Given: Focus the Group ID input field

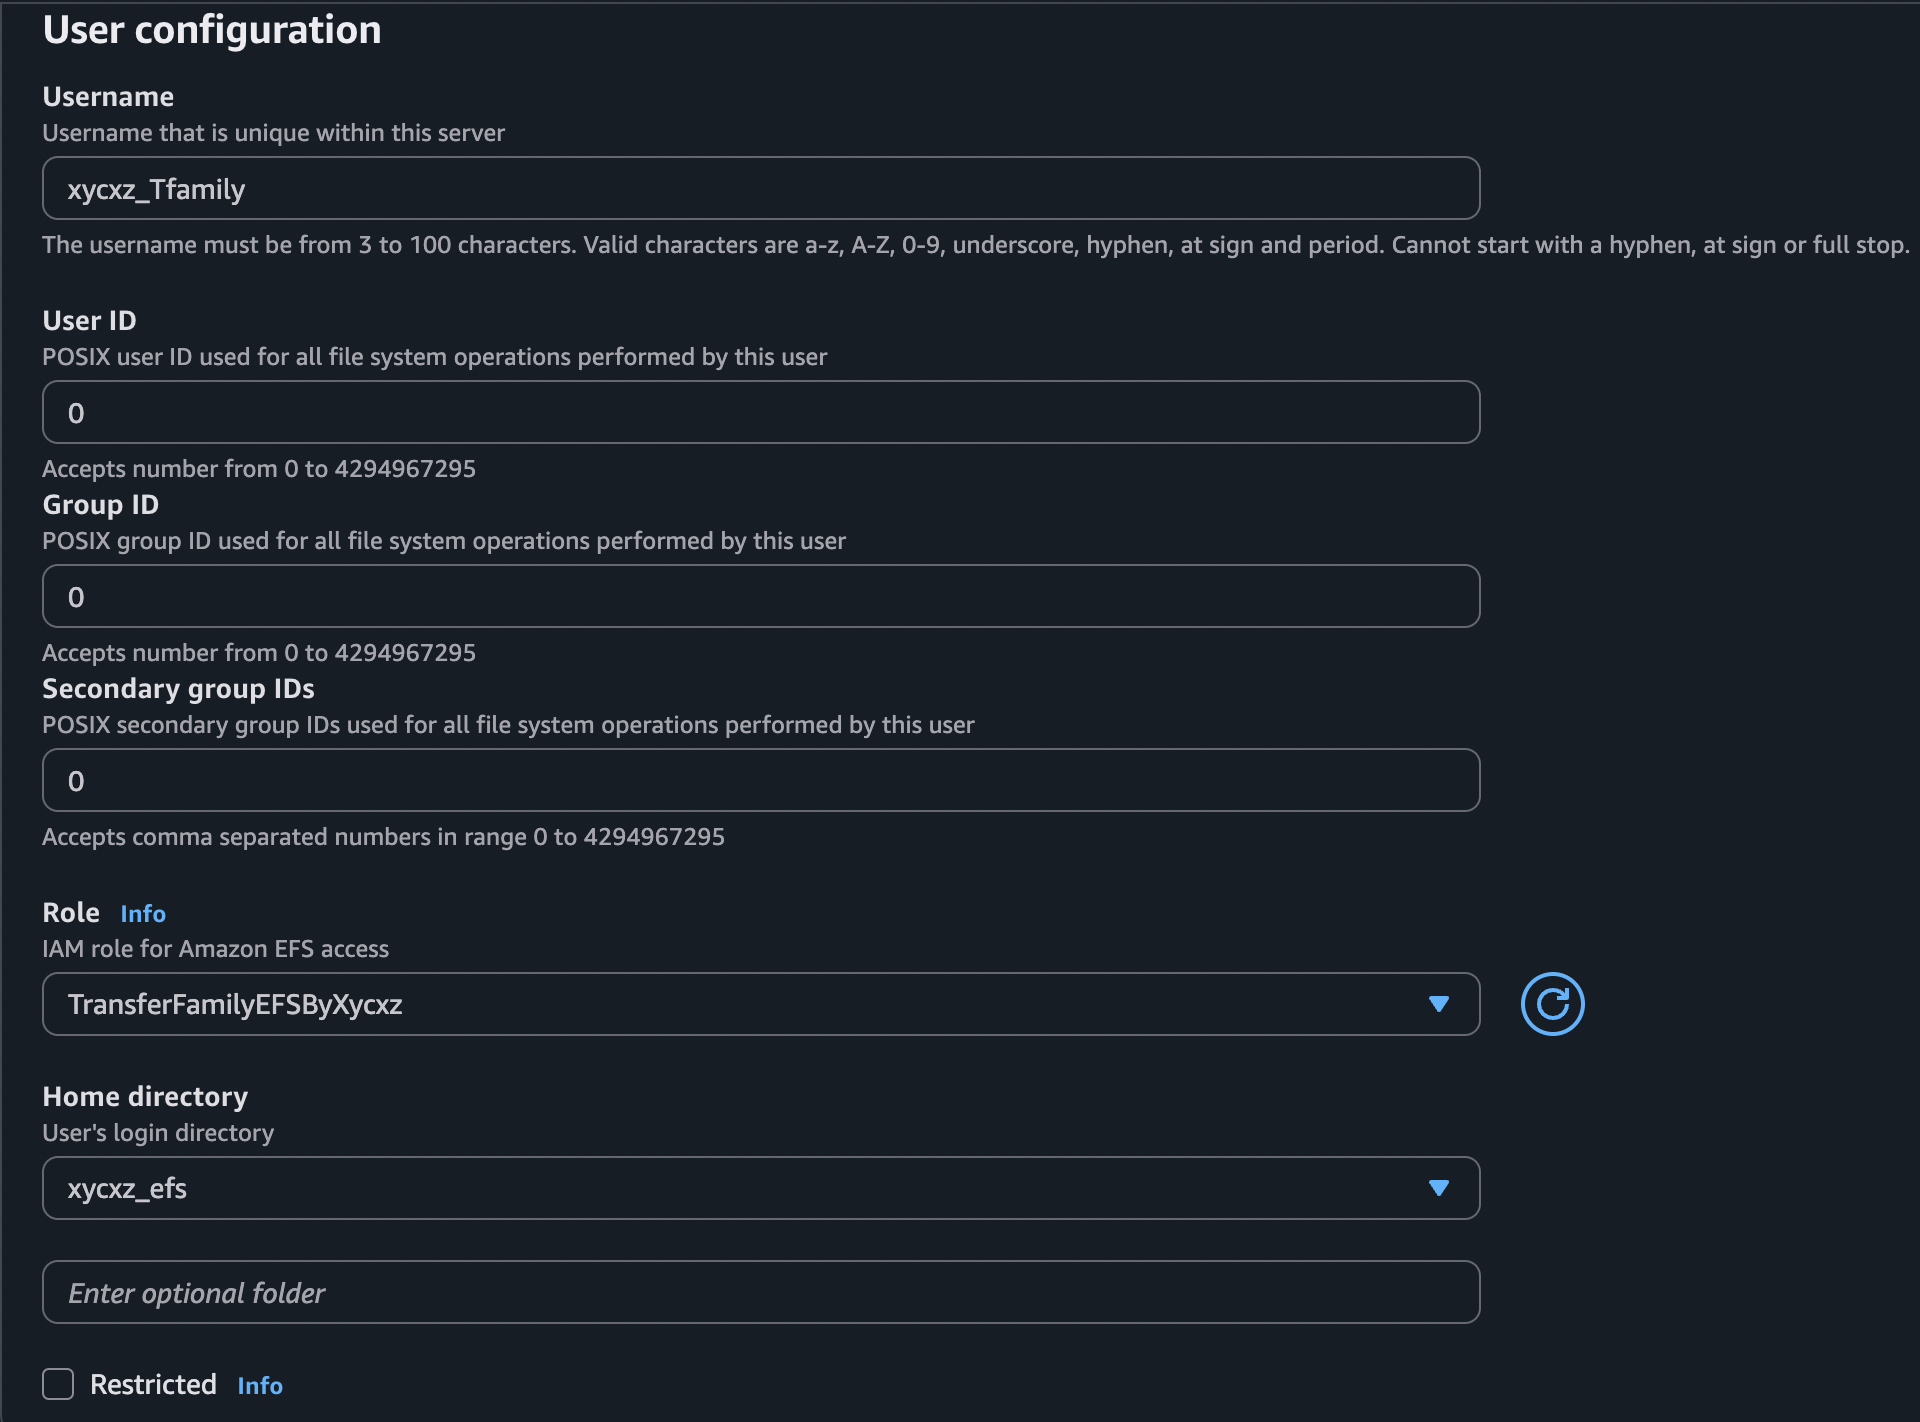Looking at the screenshot, I should [760, 597].
